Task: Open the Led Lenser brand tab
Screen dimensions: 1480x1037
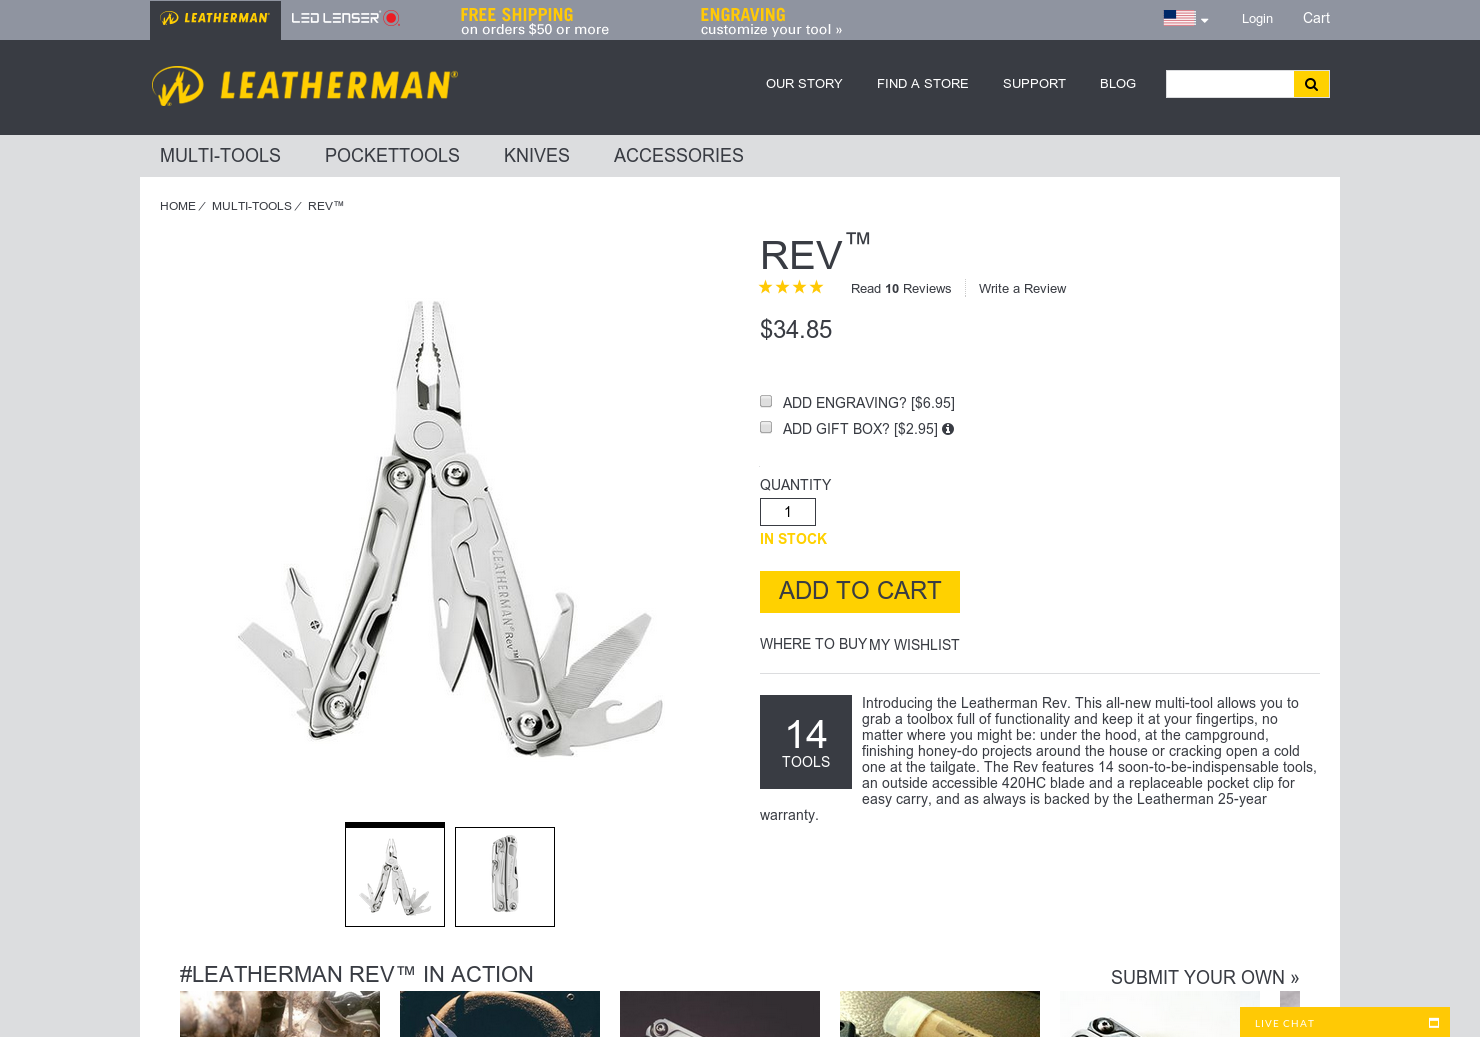Action: (345, 18)
